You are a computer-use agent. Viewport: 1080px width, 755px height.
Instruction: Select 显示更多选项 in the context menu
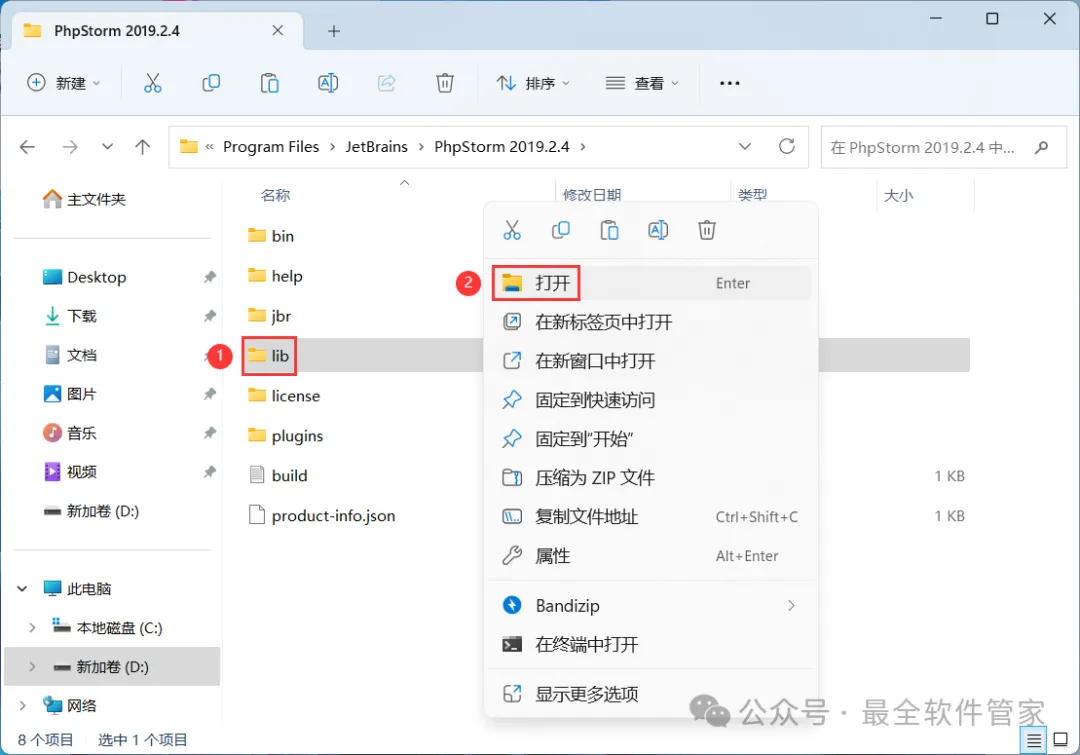pos(650,694)
